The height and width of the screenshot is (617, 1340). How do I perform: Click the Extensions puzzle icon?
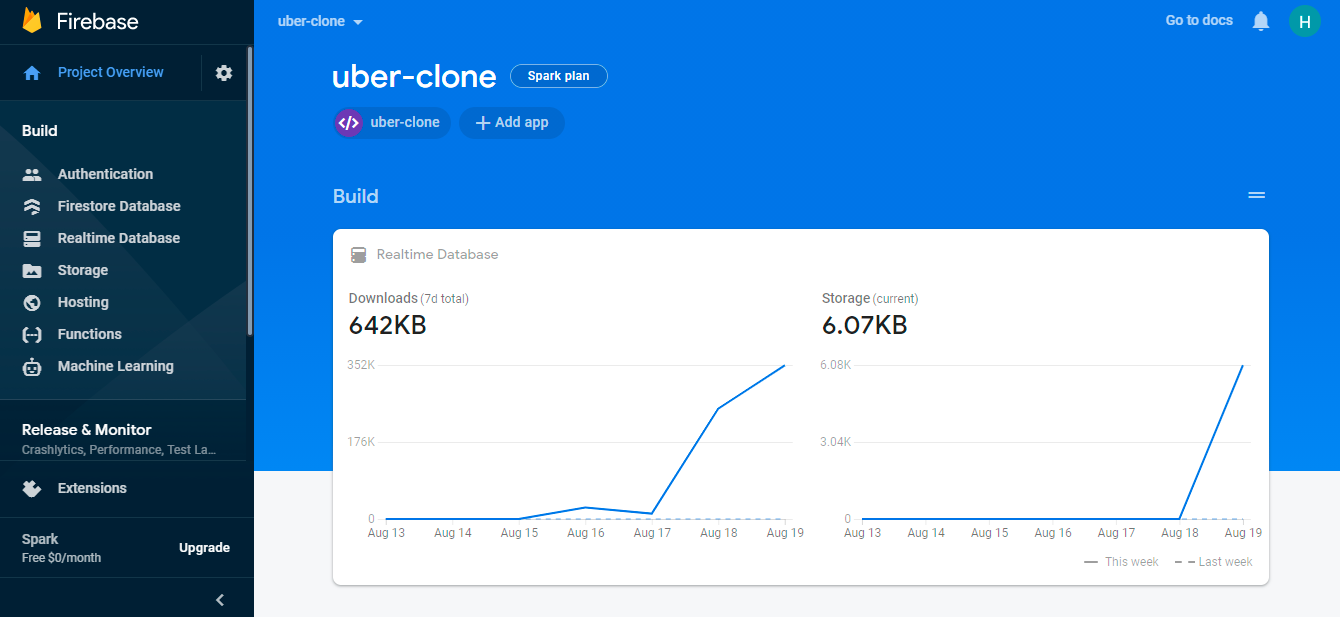tap(32, 488)
